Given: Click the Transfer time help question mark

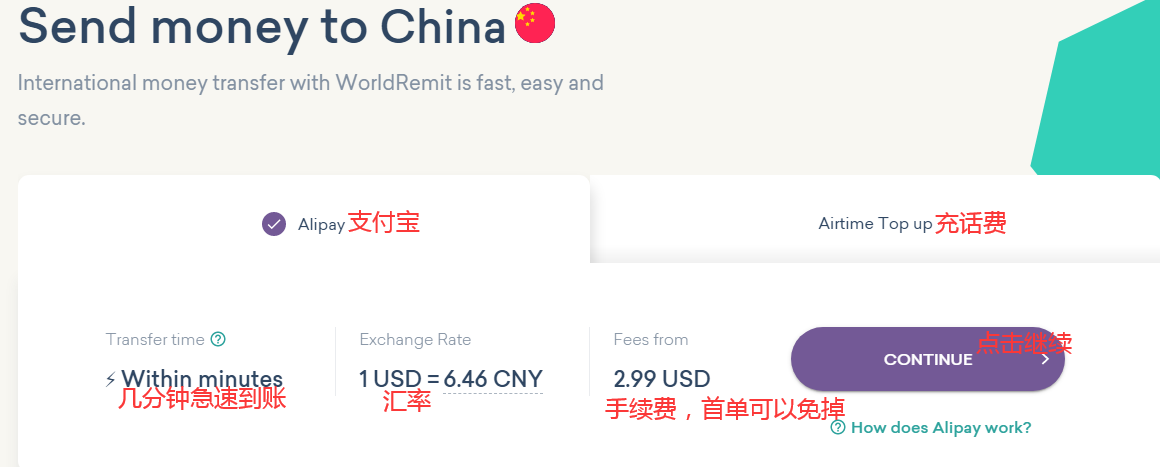Looking at the screenshot, I should (218, 340).
